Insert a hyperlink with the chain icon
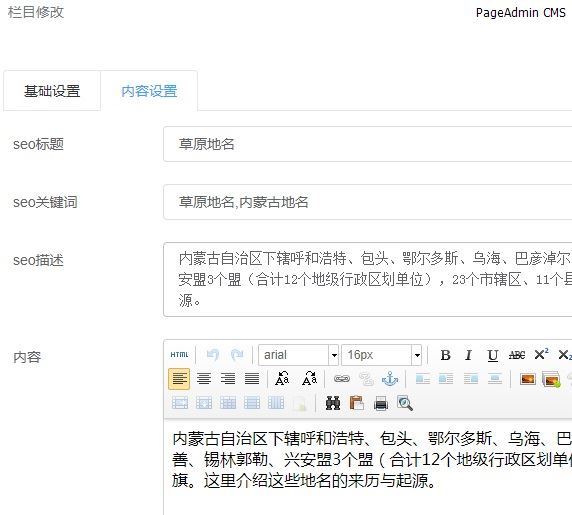This screenshot has width=572, height=515. tap(342, 379)
